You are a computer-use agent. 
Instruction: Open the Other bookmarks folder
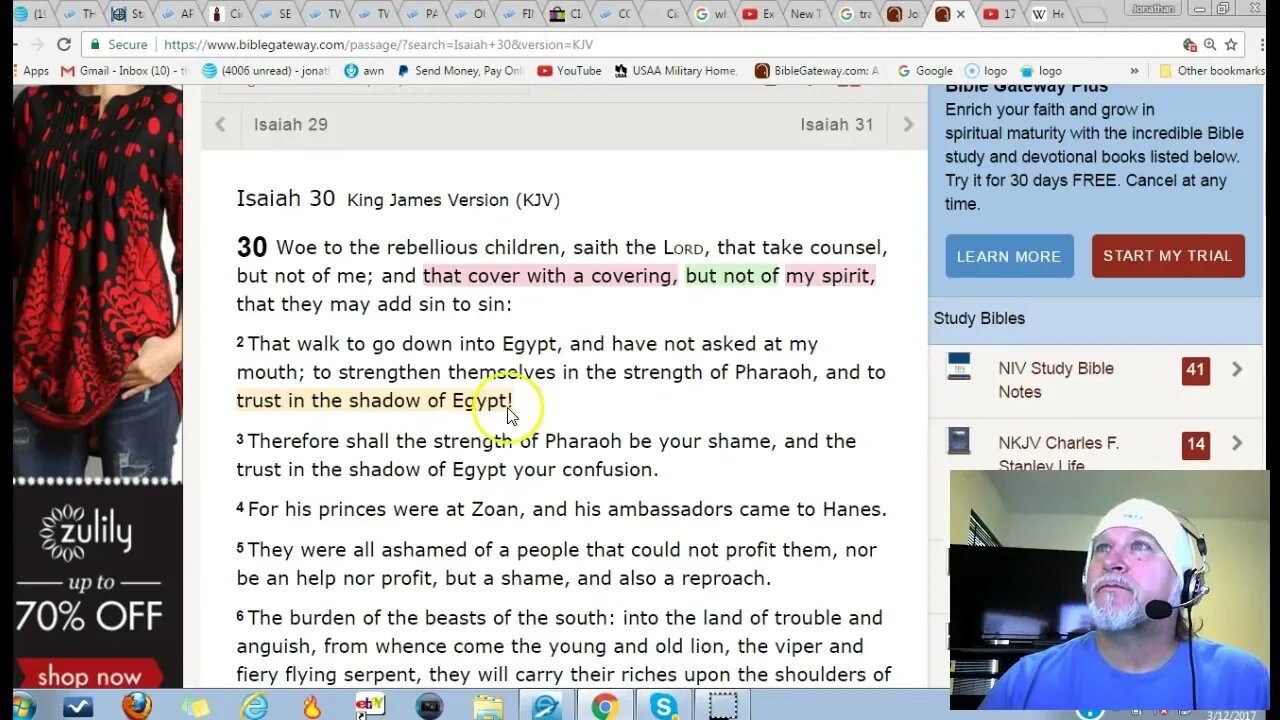click(1211, 71)
